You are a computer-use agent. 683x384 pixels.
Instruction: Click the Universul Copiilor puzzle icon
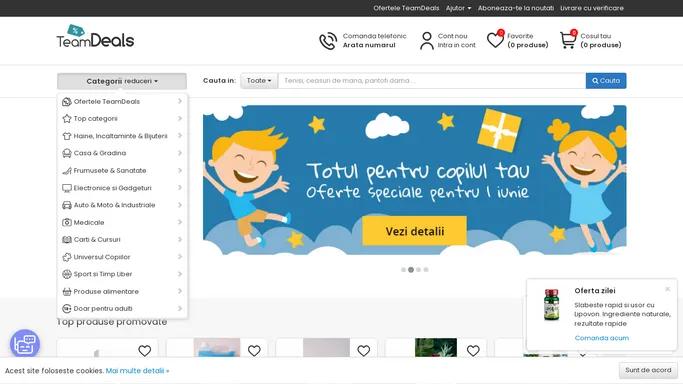point(67,257)
